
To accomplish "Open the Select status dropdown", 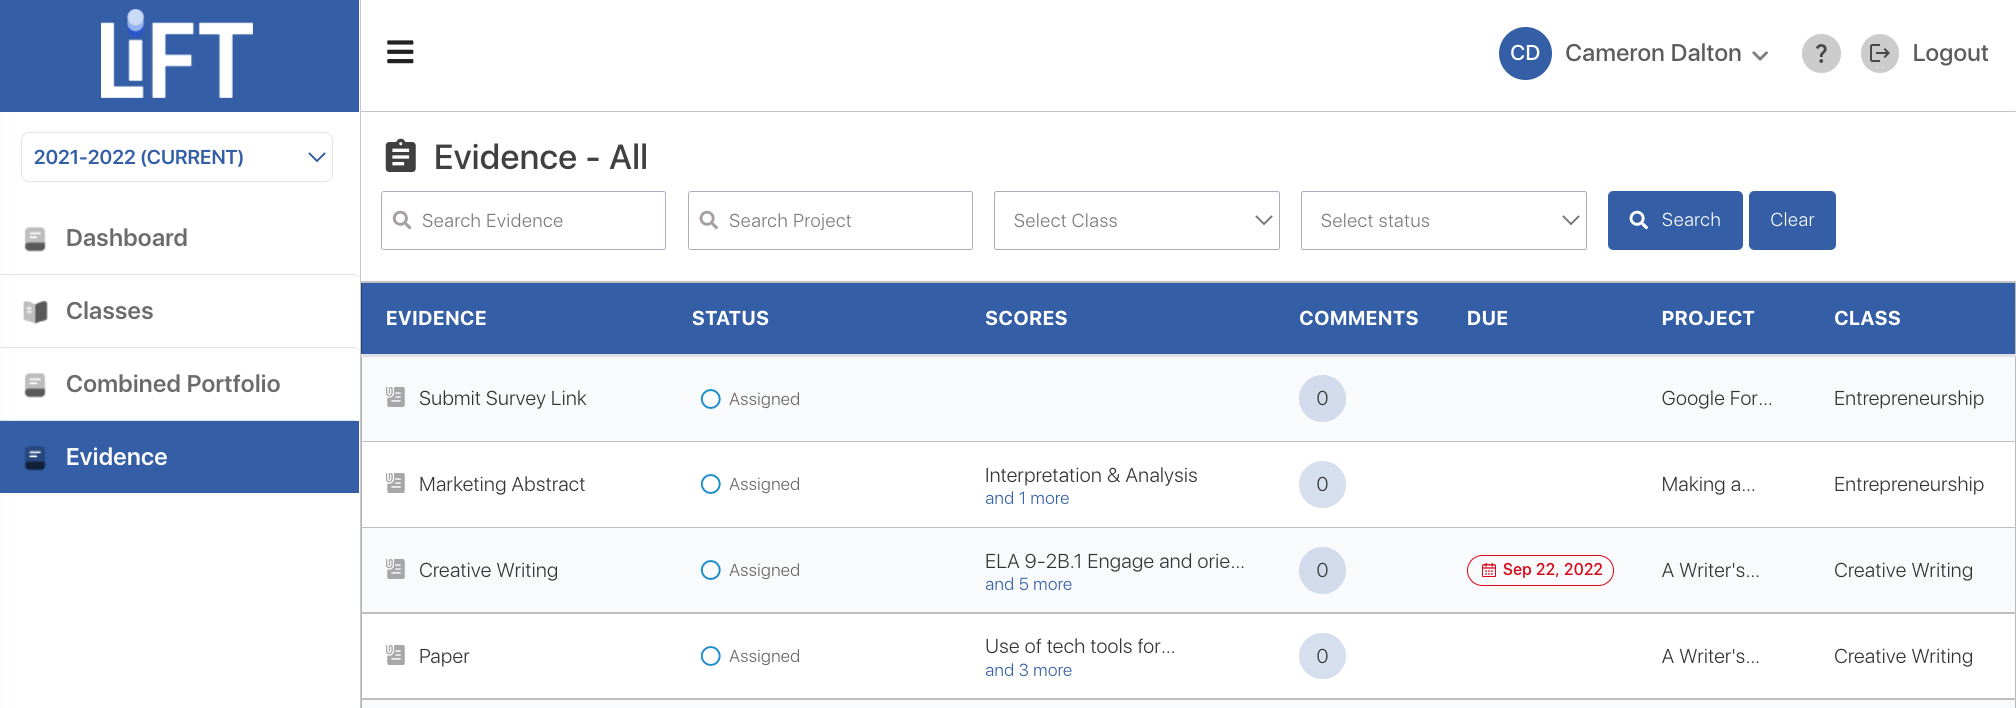I will (x=1443, y=220).
